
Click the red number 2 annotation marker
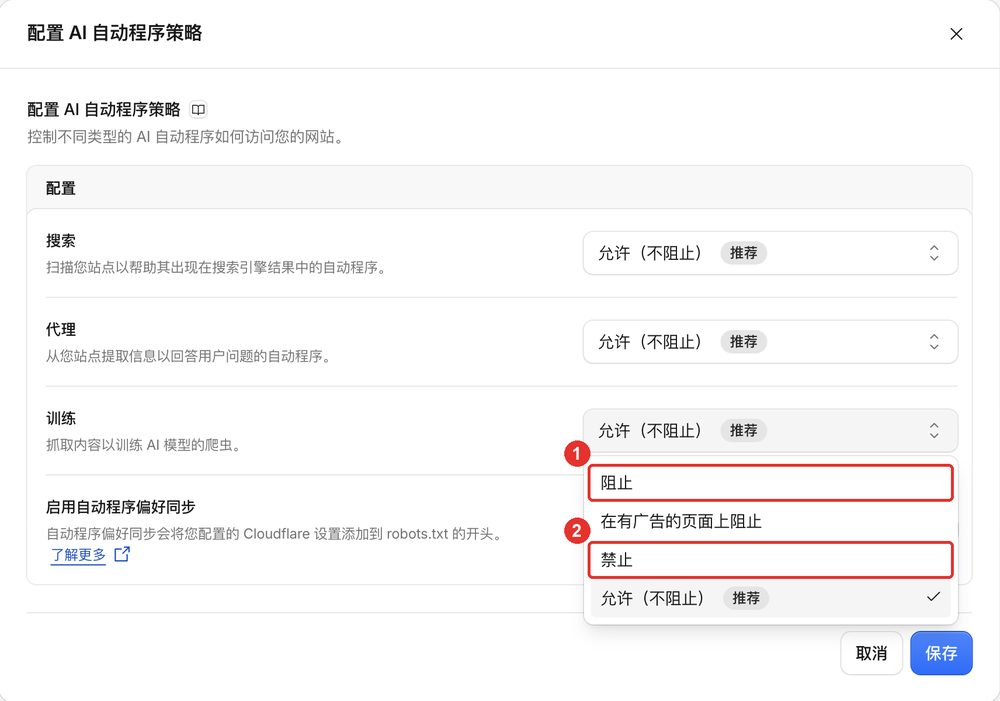tap(577, 531)
